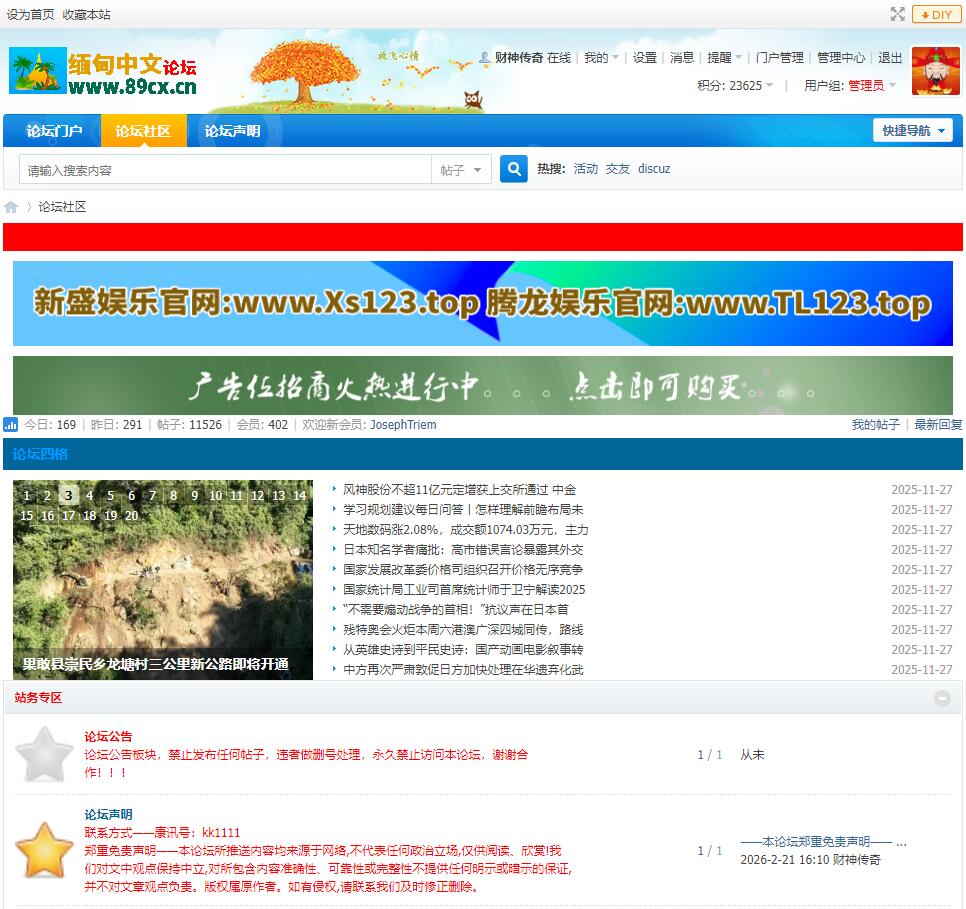Open the 新盛娱乐官网 banner ad

point(482,303)
